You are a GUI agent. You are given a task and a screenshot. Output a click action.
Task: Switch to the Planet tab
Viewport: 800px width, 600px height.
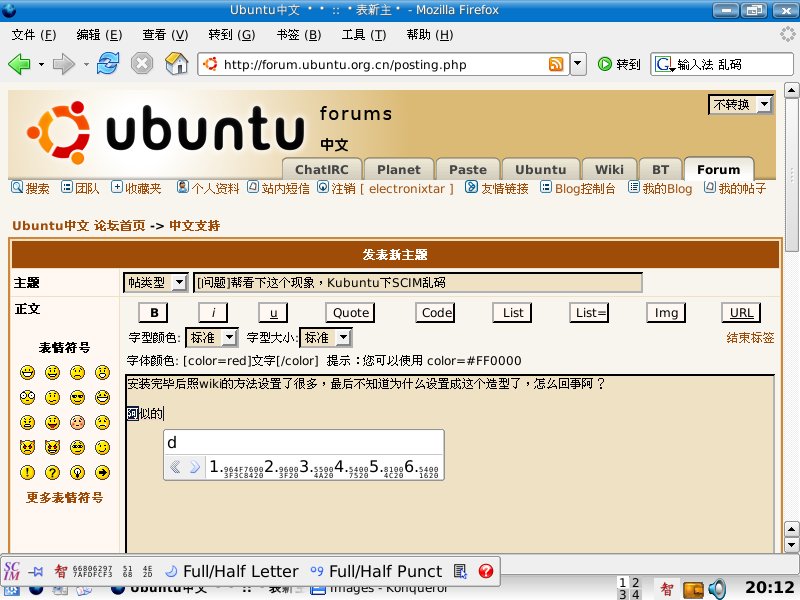(x=398, y=169)
